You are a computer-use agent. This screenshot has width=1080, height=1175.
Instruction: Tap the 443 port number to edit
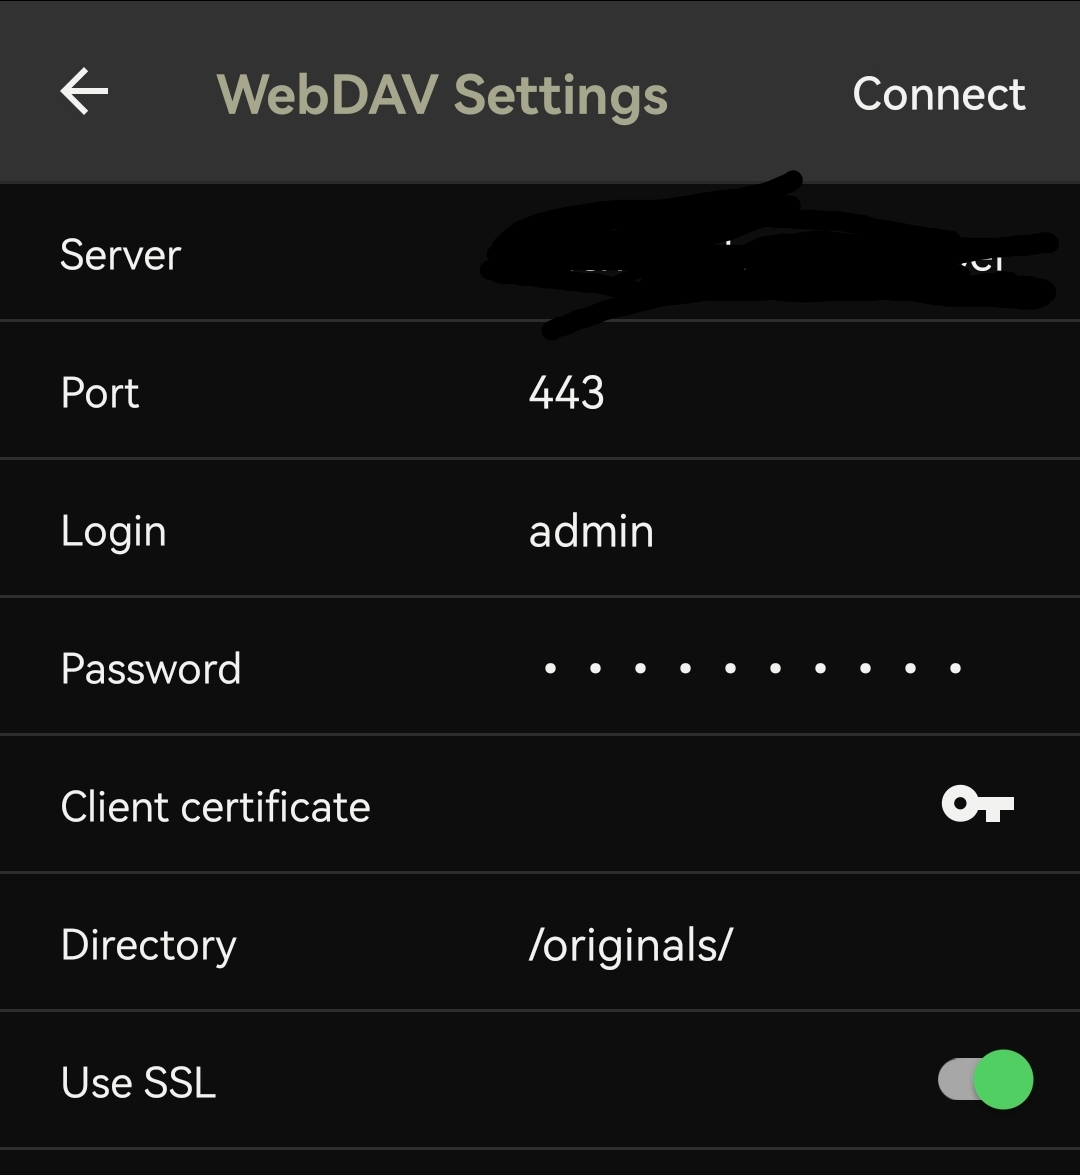click(566, 392)
